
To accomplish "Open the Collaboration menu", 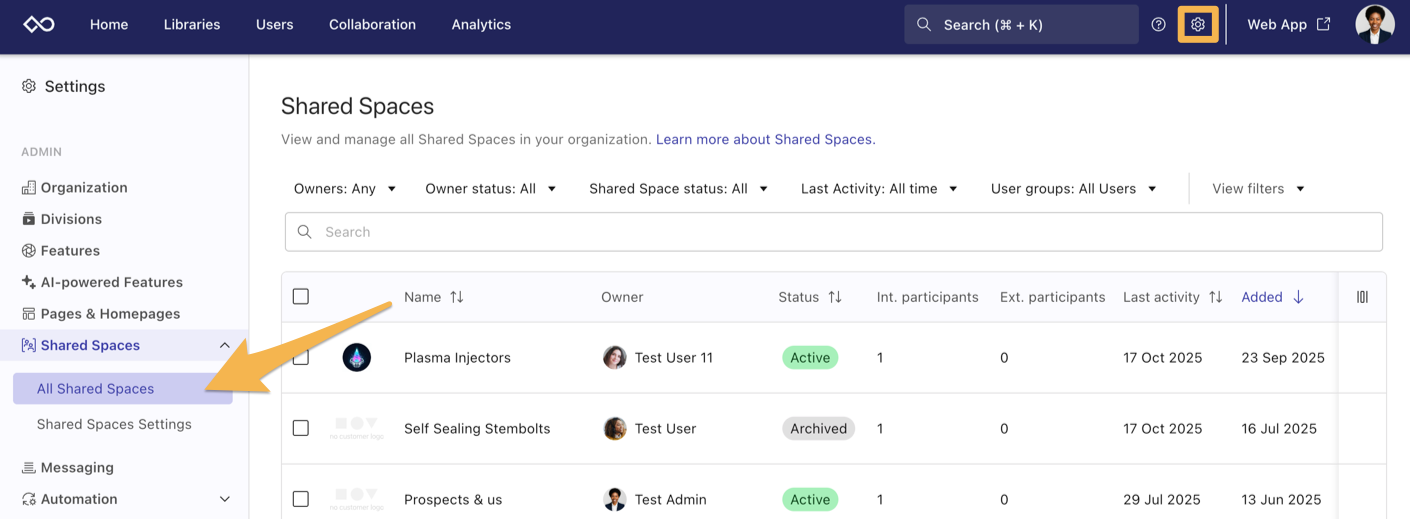I will 372,24.
